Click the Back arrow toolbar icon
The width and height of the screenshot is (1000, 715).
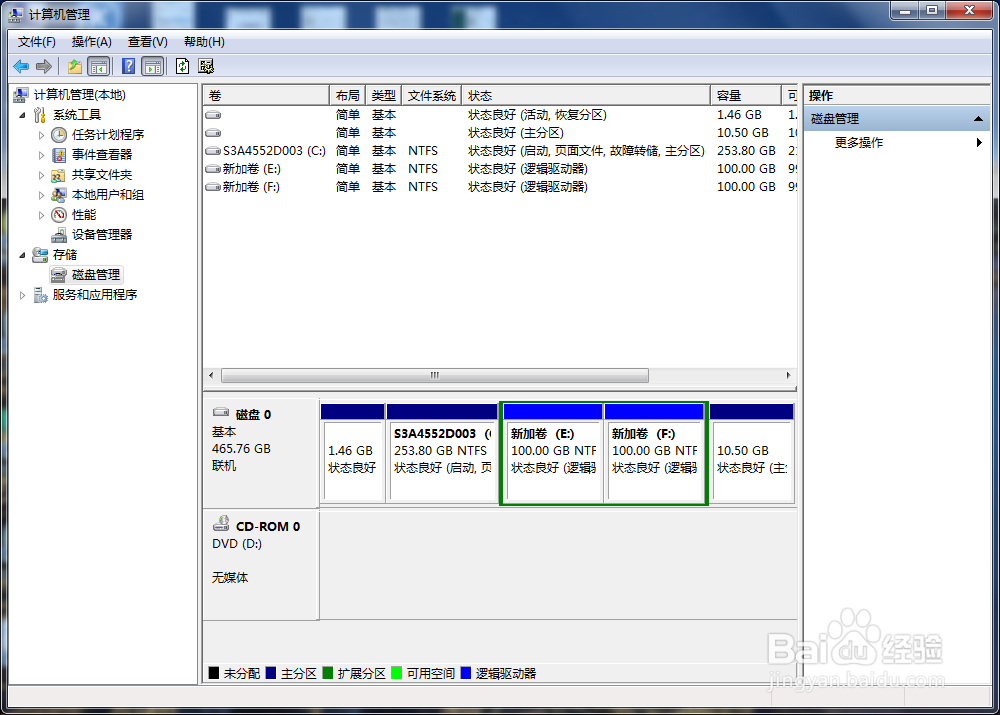pyautogui.click(x=21, y=66)
